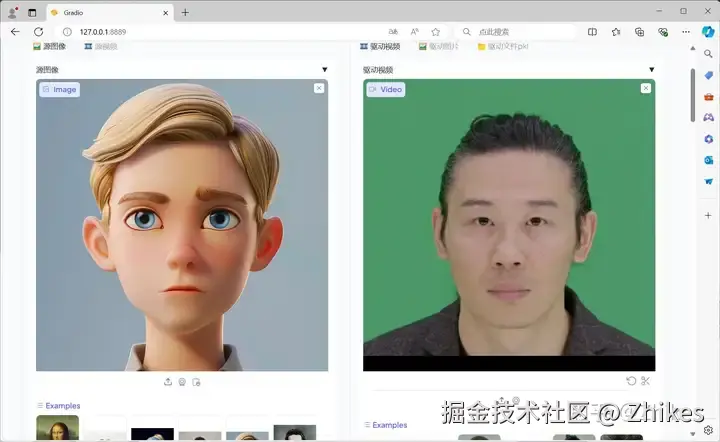Viewport: 720px width, 442px height.
Task: Open the Favorites list icon in the toolbar
Action: [616, 32]
